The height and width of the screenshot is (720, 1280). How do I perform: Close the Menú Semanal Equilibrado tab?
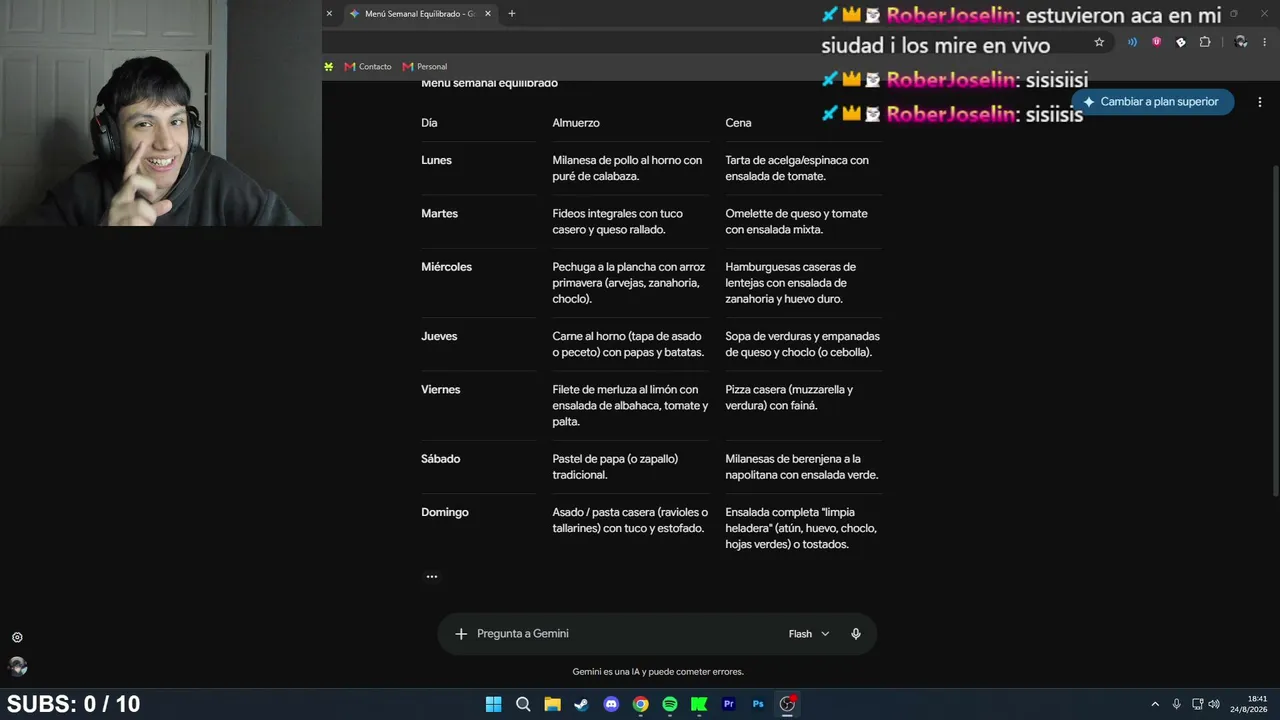click(x=488, y=14)
